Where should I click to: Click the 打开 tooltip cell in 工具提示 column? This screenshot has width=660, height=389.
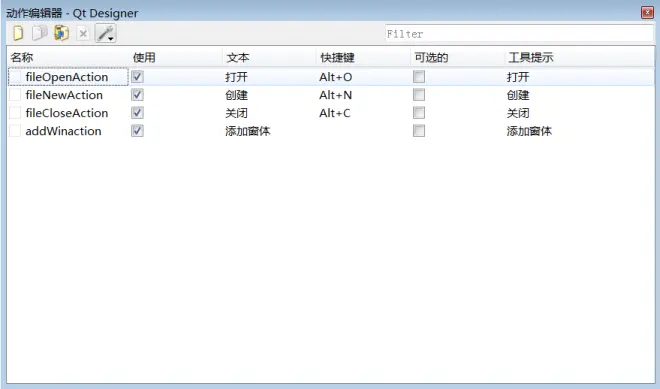point(518,77)
